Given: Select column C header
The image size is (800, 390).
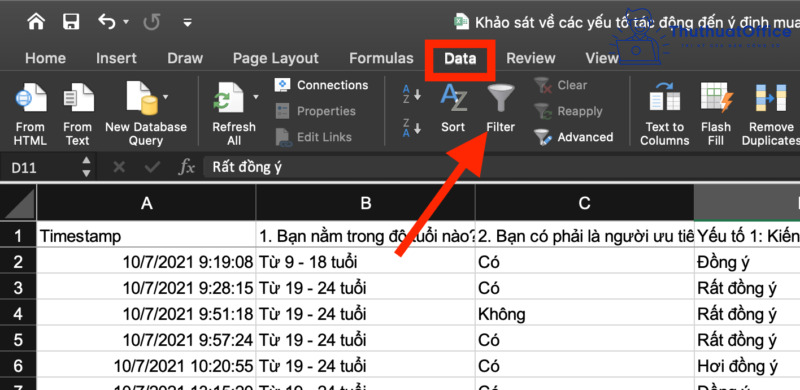Looking at the screenshot, I should (584, 203).
